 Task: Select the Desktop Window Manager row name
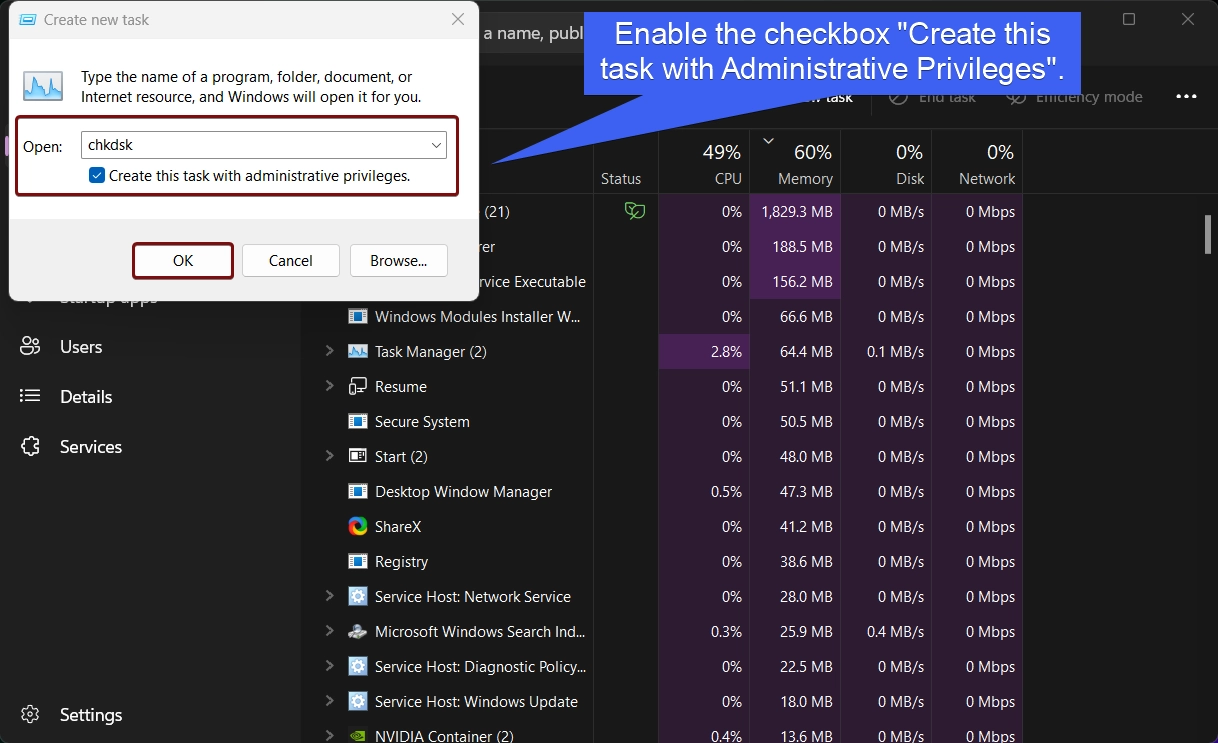point(463,492)
